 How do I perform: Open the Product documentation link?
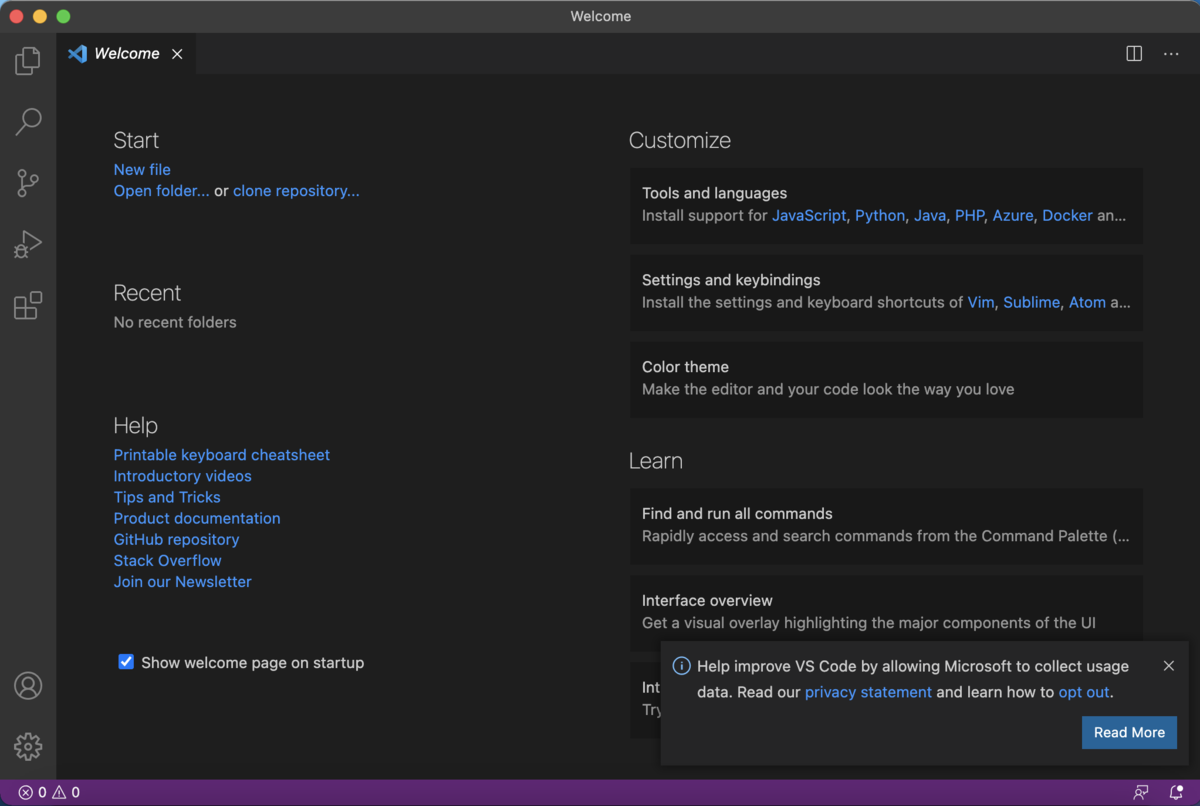(x=197, y=518)
